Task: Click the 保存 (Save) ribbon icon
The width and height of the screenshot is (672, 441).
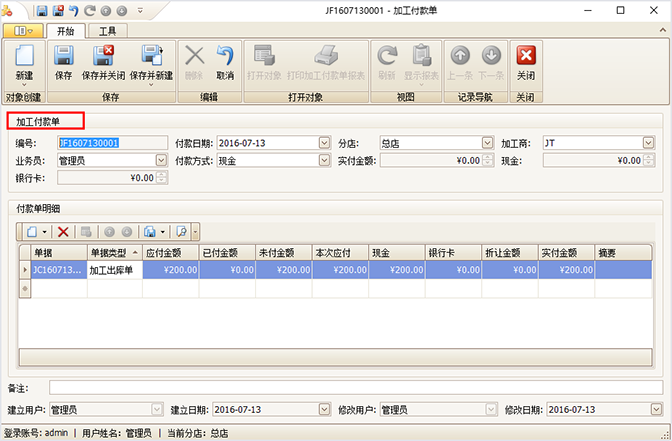Action: click(63, 62)
